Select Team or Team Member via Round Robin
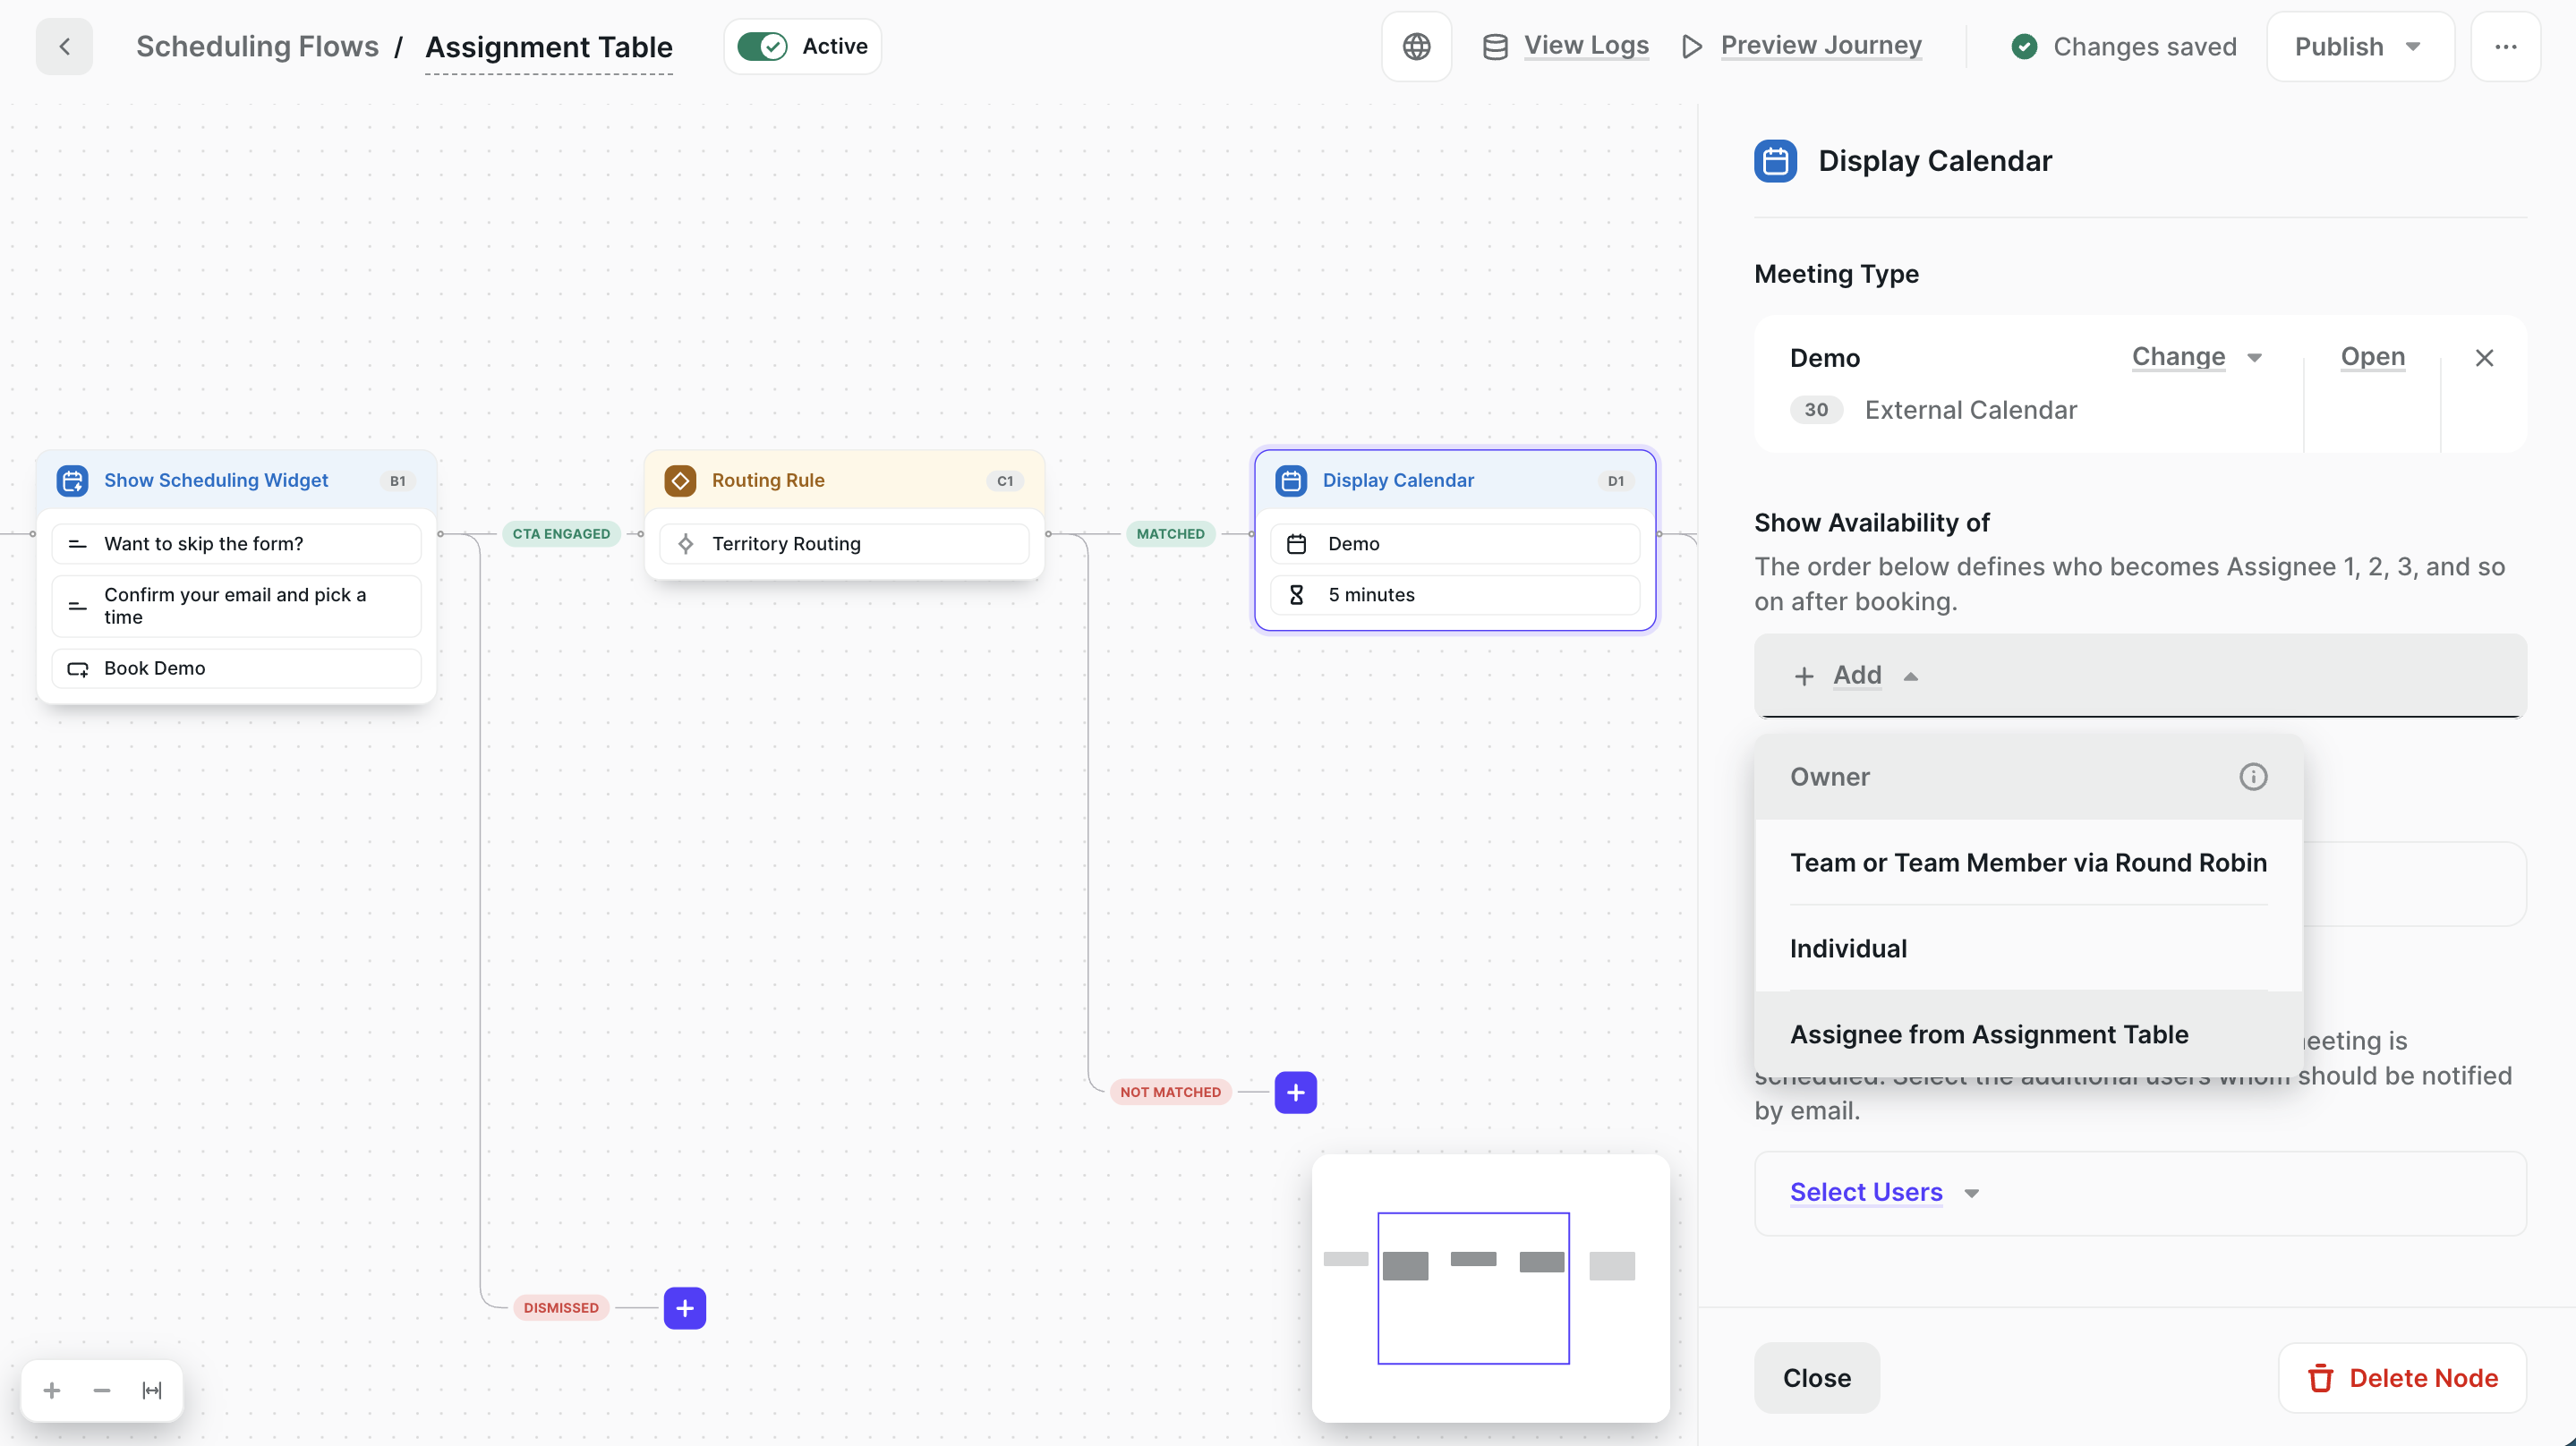 2028,863
